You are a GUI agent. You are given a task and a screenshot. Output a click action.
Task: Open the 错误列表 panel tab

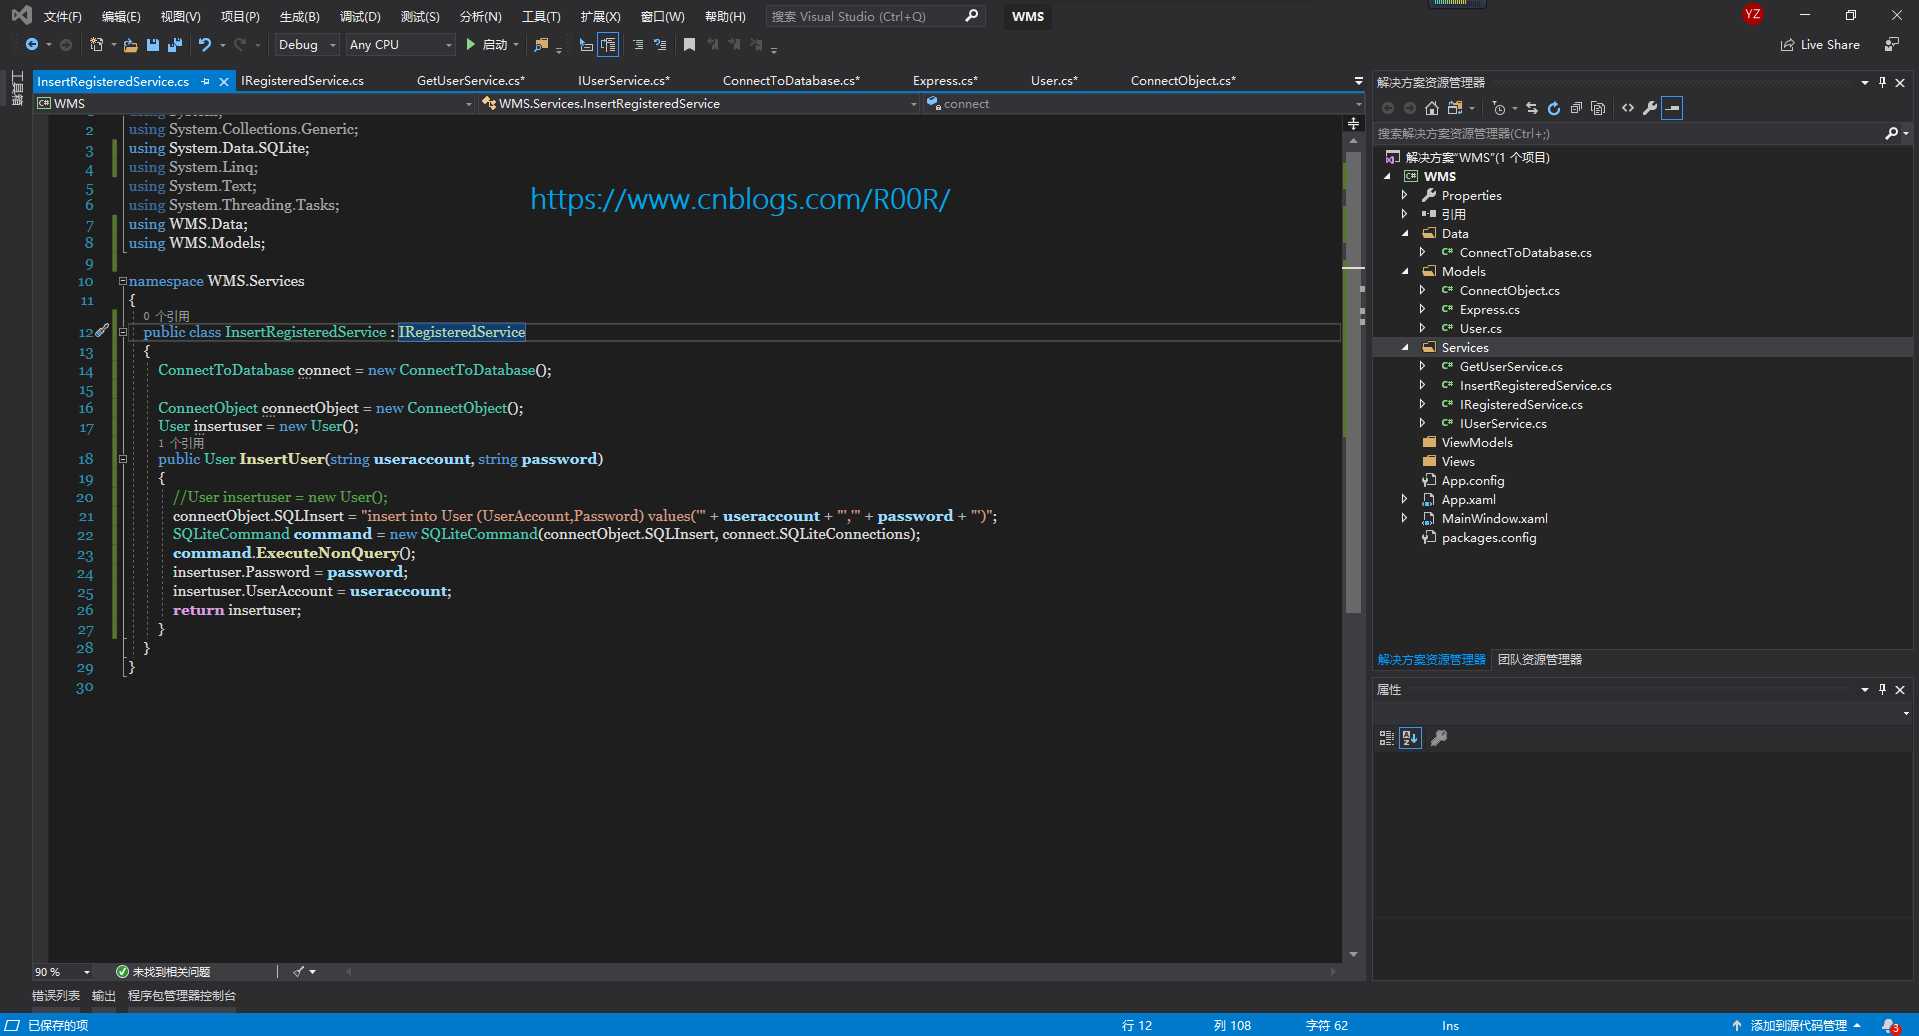pos(56,996)
